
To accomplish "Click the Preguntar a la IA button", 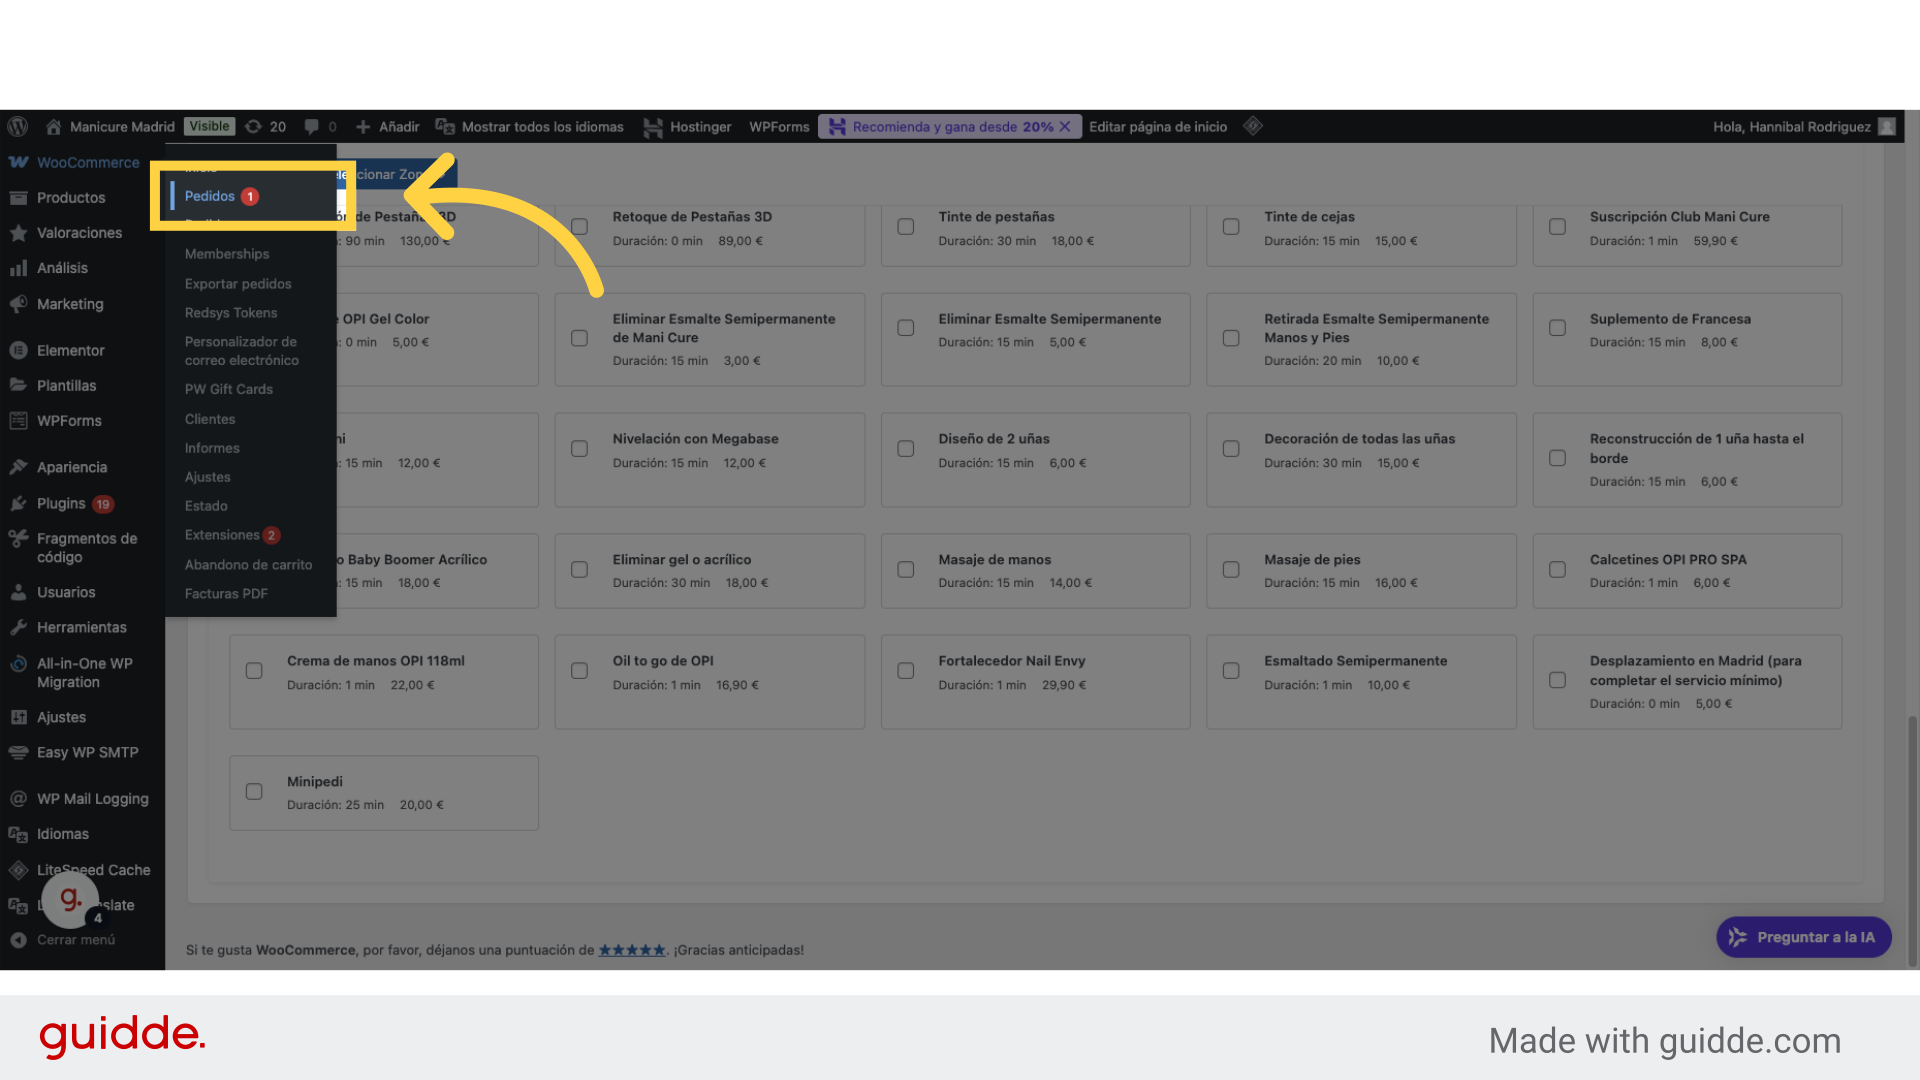I will 1803,938.
